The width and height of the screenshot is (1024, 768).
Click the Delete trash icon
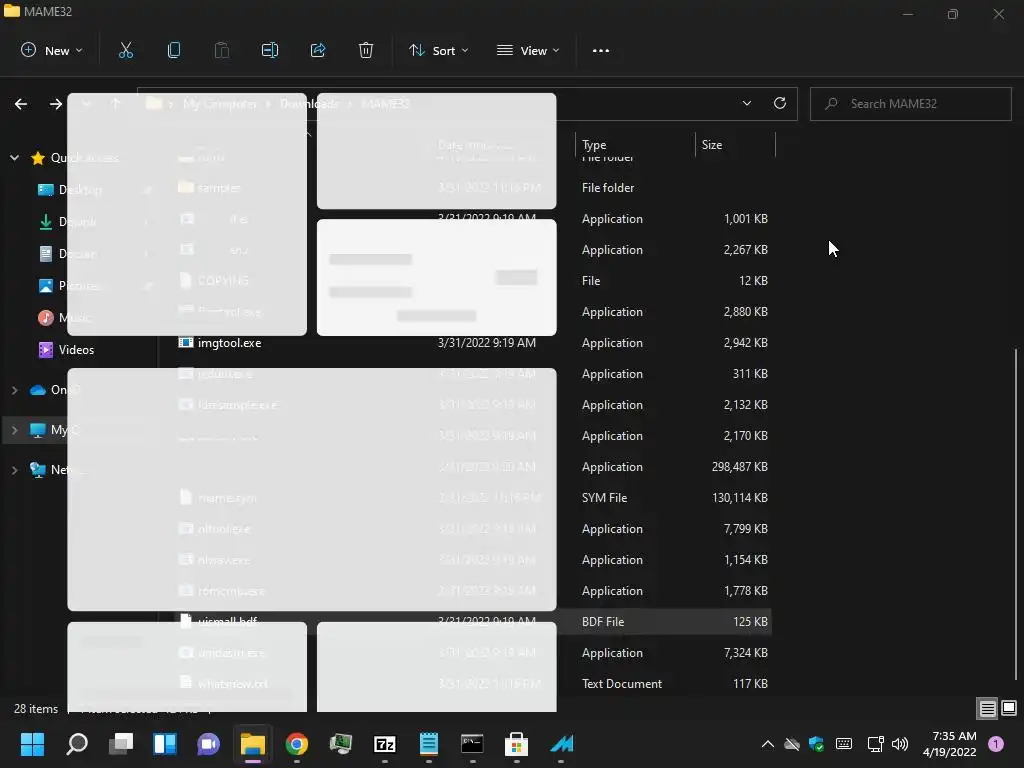coord(366,50)
